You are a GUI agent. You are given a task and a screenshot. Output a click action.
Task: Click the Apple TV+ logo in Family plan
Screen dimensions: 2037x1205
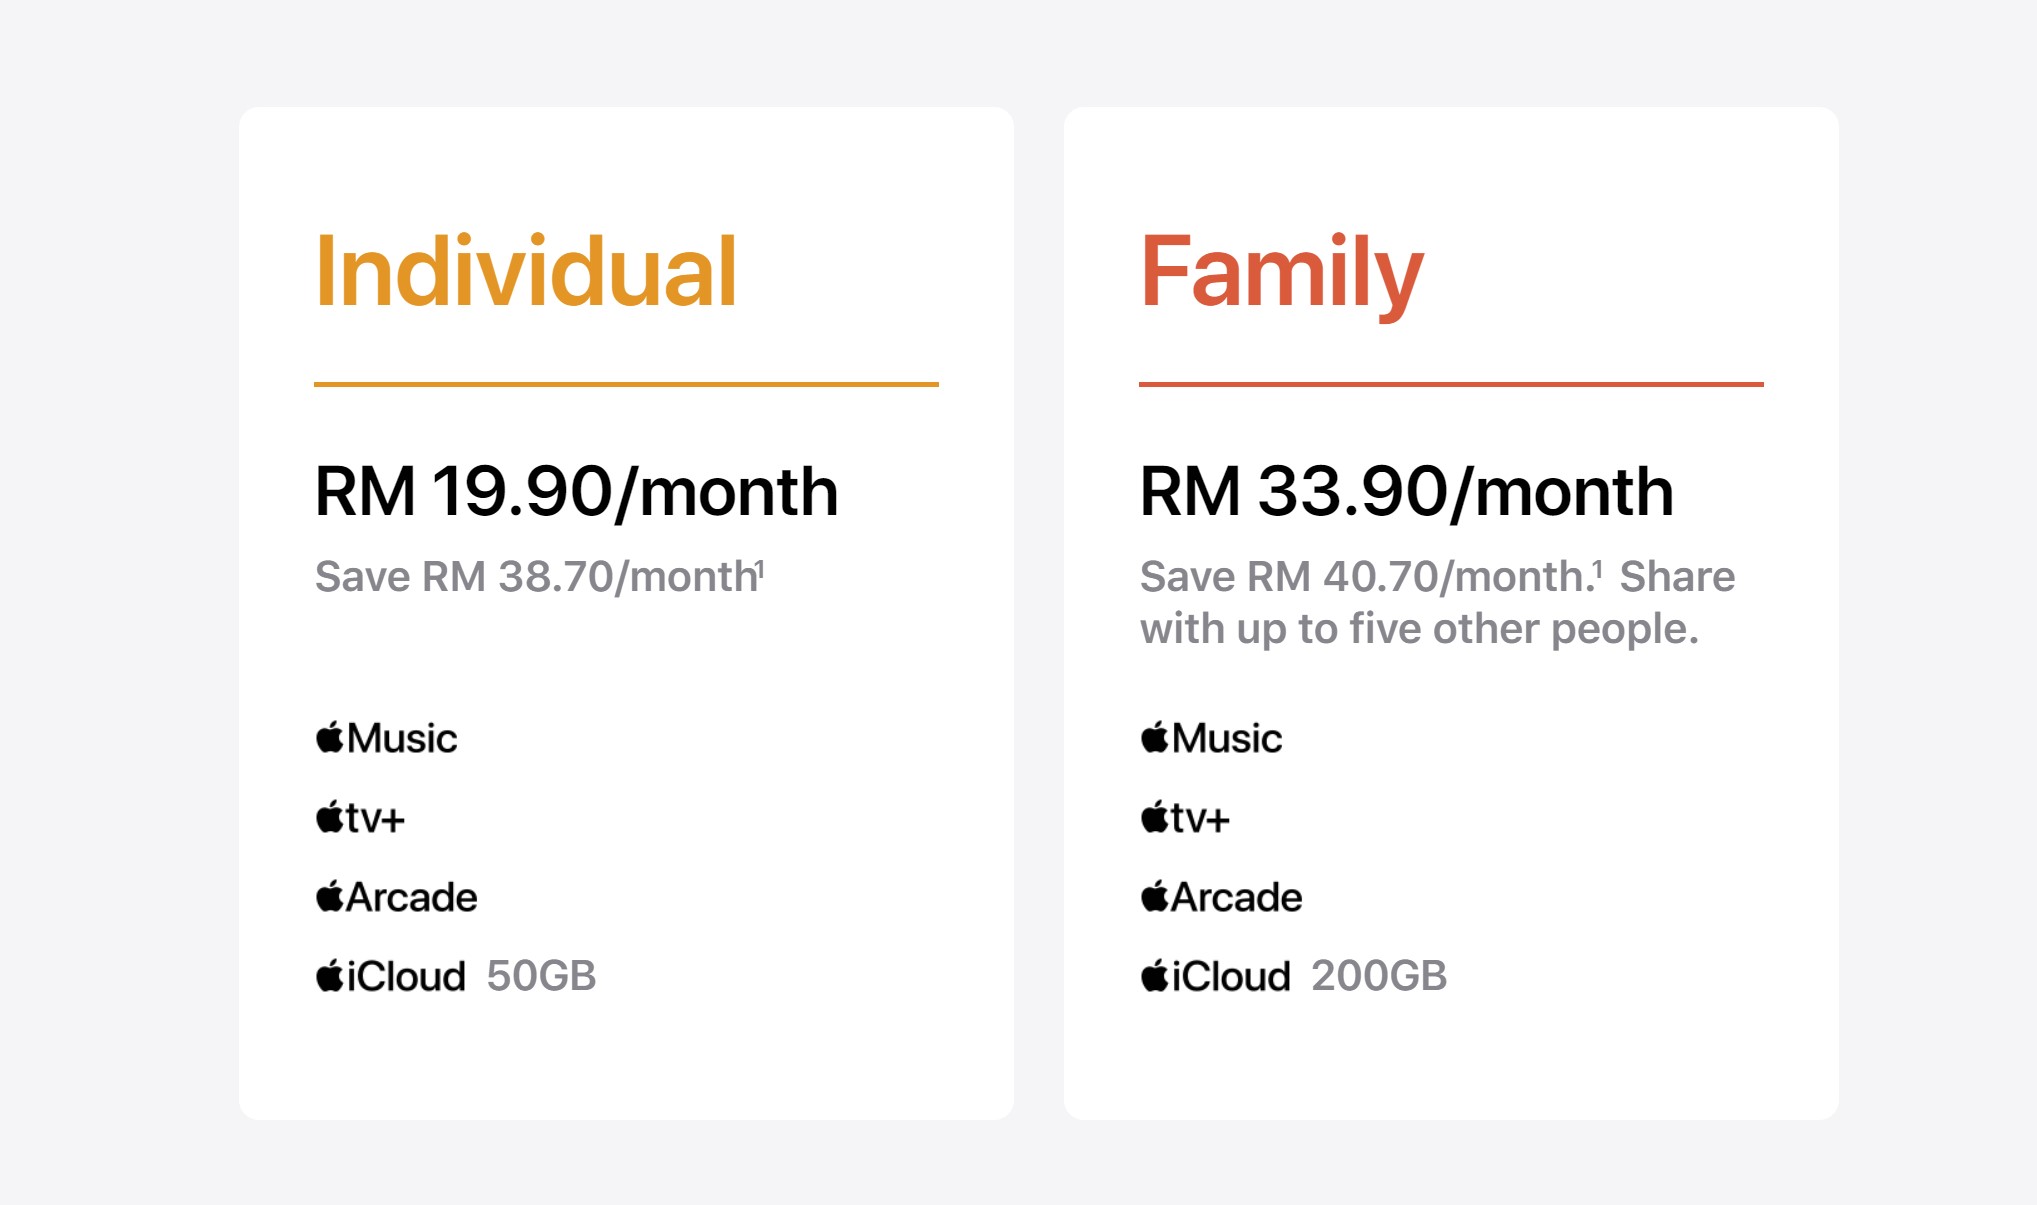point(1185,817)
